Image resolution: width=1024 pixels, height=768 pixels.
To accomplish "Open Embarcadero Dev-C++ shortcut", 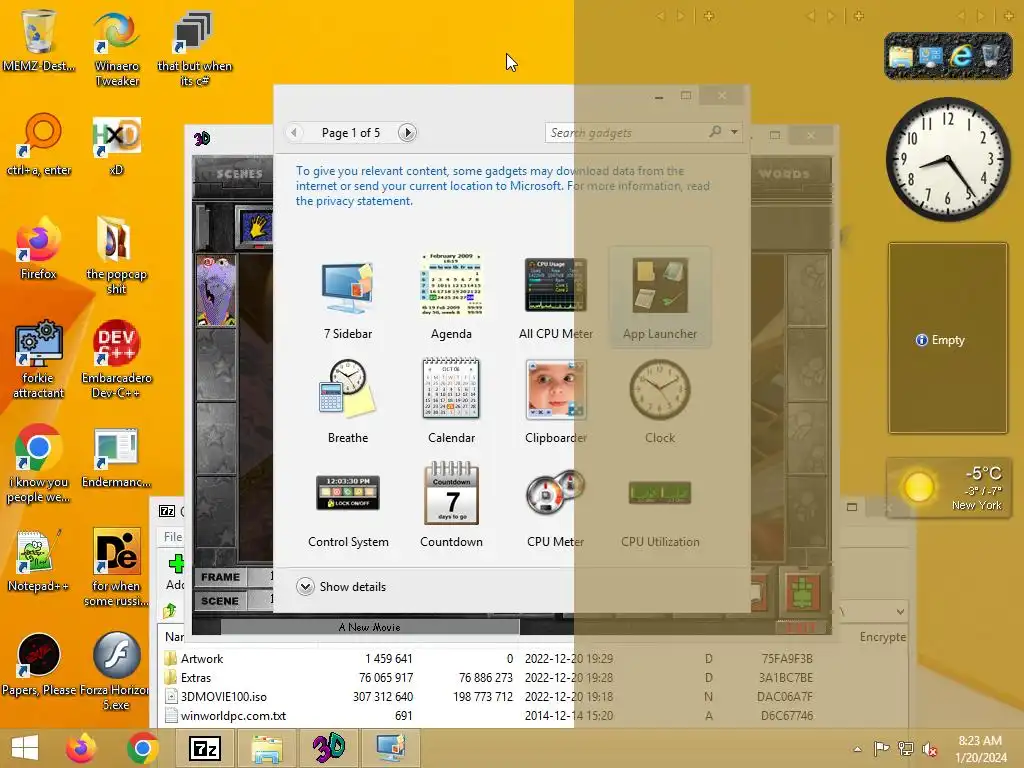I will coord(116,359).
